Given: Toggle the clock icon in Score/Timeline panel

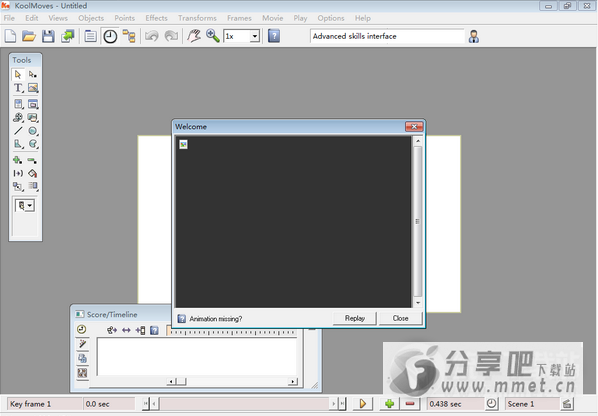Looking at the screenshot, I should 82,329.
